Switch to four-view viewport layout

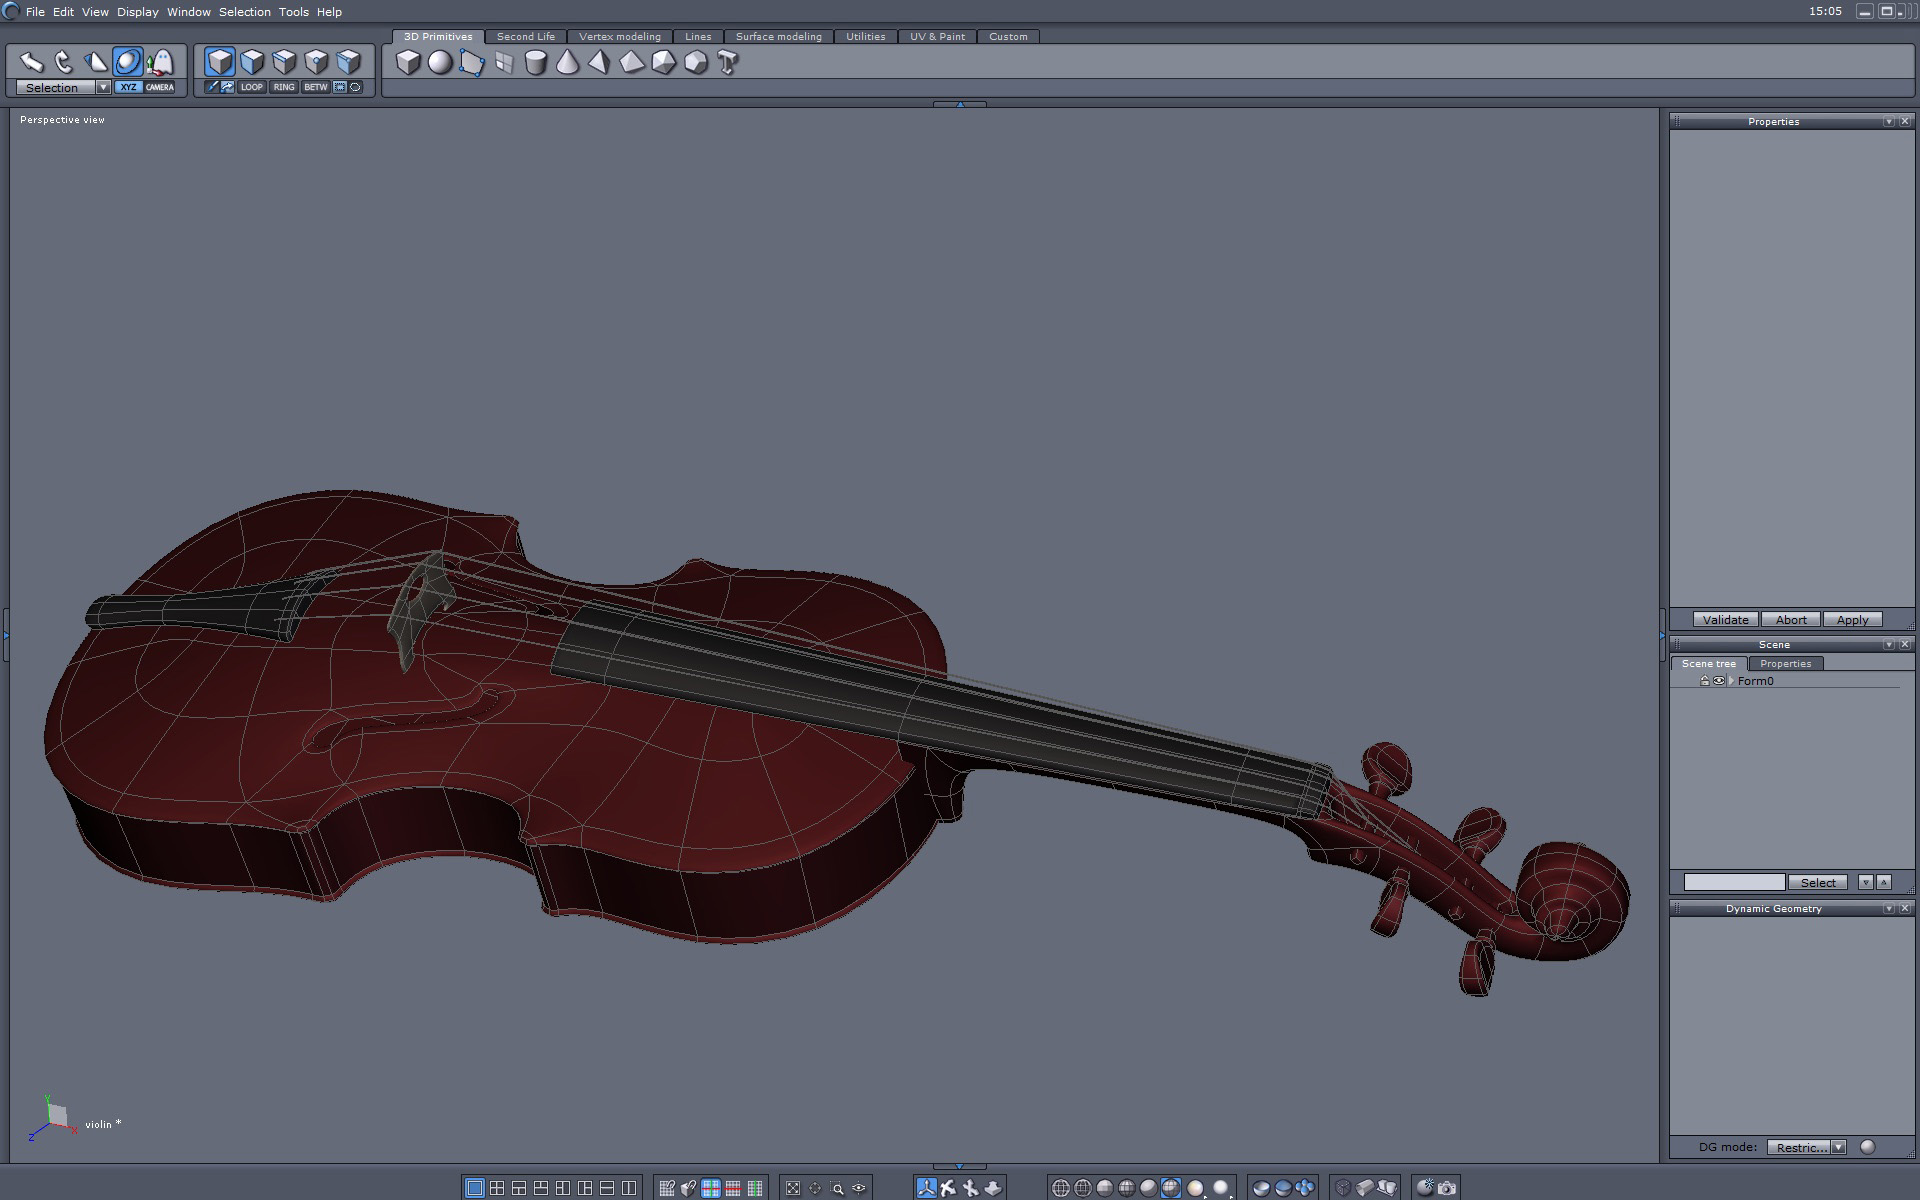(x=497, y=1188)
